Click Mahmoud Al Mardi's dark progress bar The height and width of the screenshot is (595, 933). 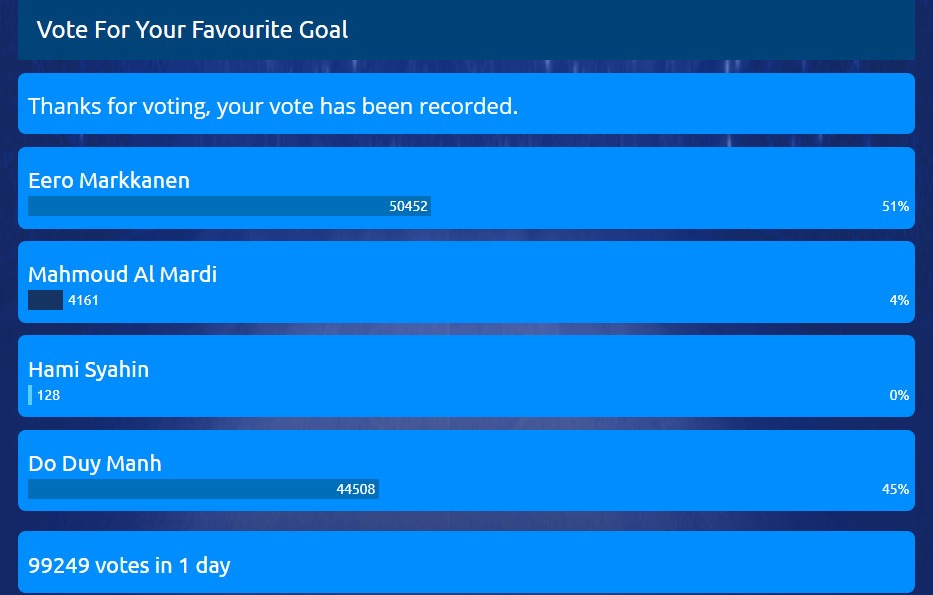tap(45, 300)
